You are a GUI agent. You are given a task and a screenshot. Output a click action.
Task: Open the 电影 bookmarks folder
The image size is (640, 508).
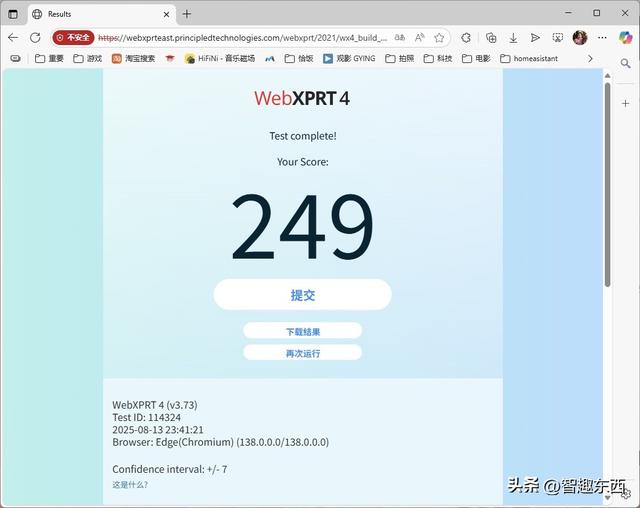[476, 59]
